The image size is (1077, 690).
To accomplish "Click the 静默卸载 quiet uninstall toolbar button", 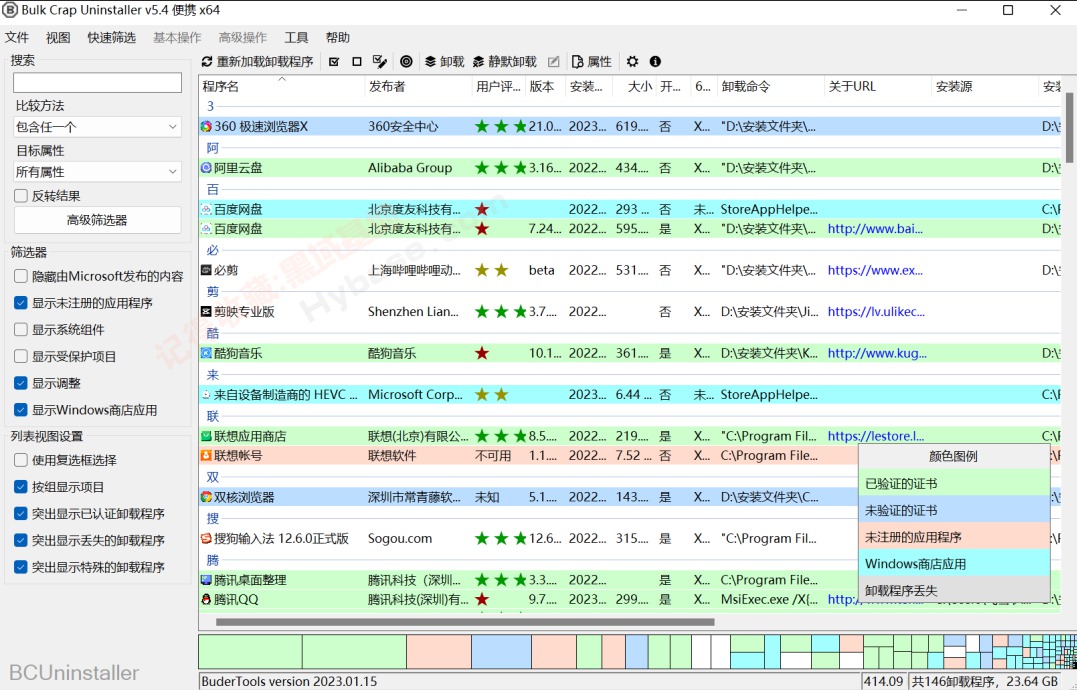I will click(505, 62).
